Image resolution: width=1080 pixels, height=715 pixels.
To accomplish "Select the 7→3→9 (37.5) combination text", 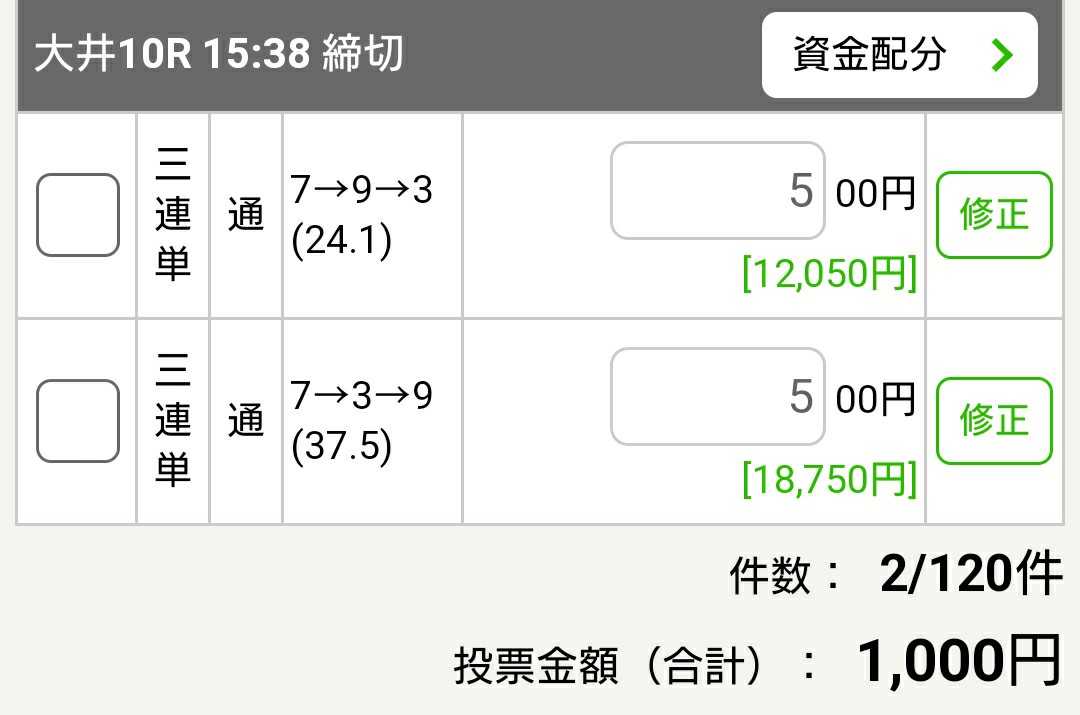I will [x=361, y=421].
